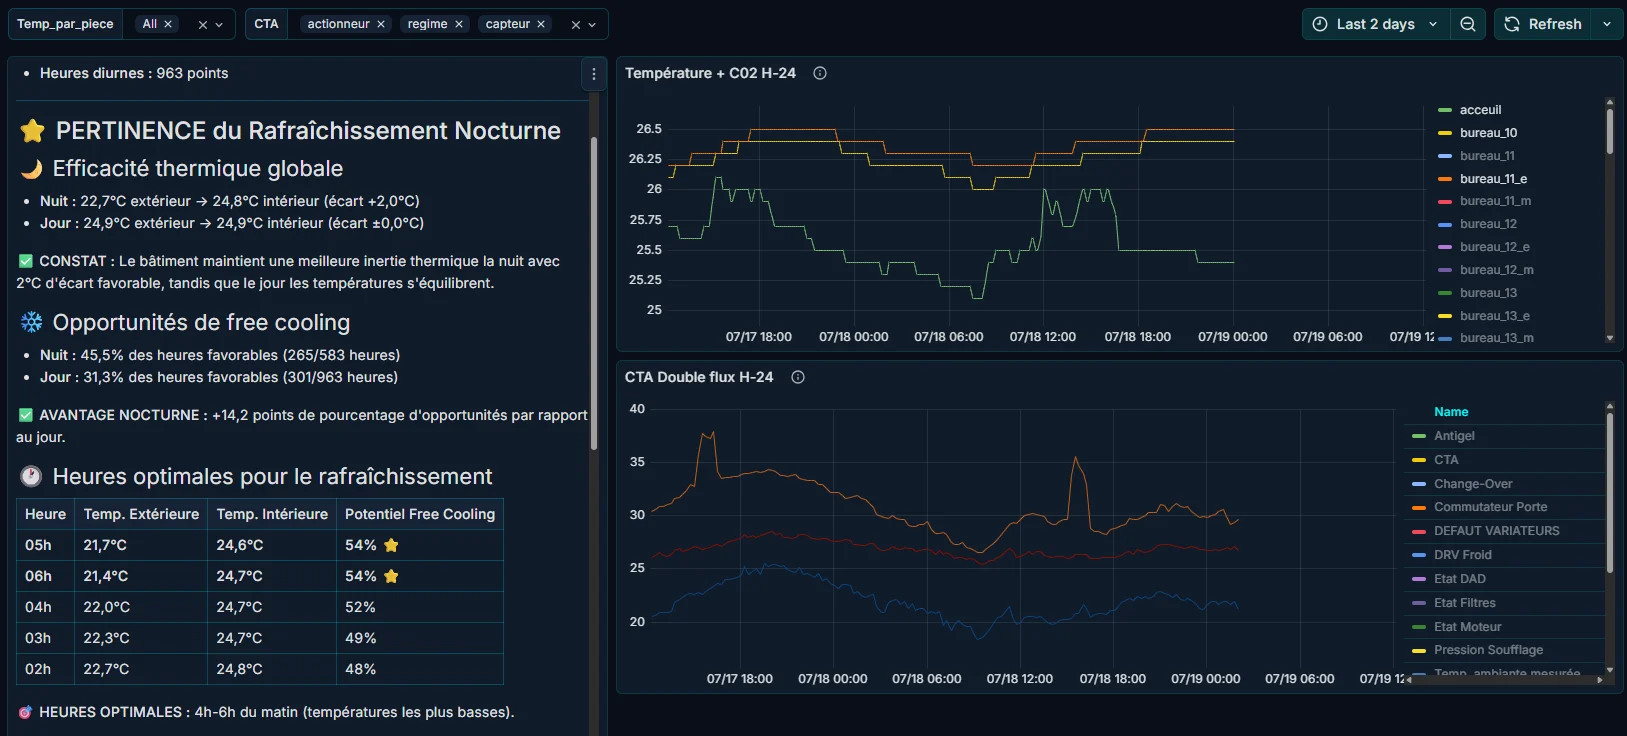Open the text panel's three-dot menu
This screenshot has width=1627, height=736.
coord(594,74)
